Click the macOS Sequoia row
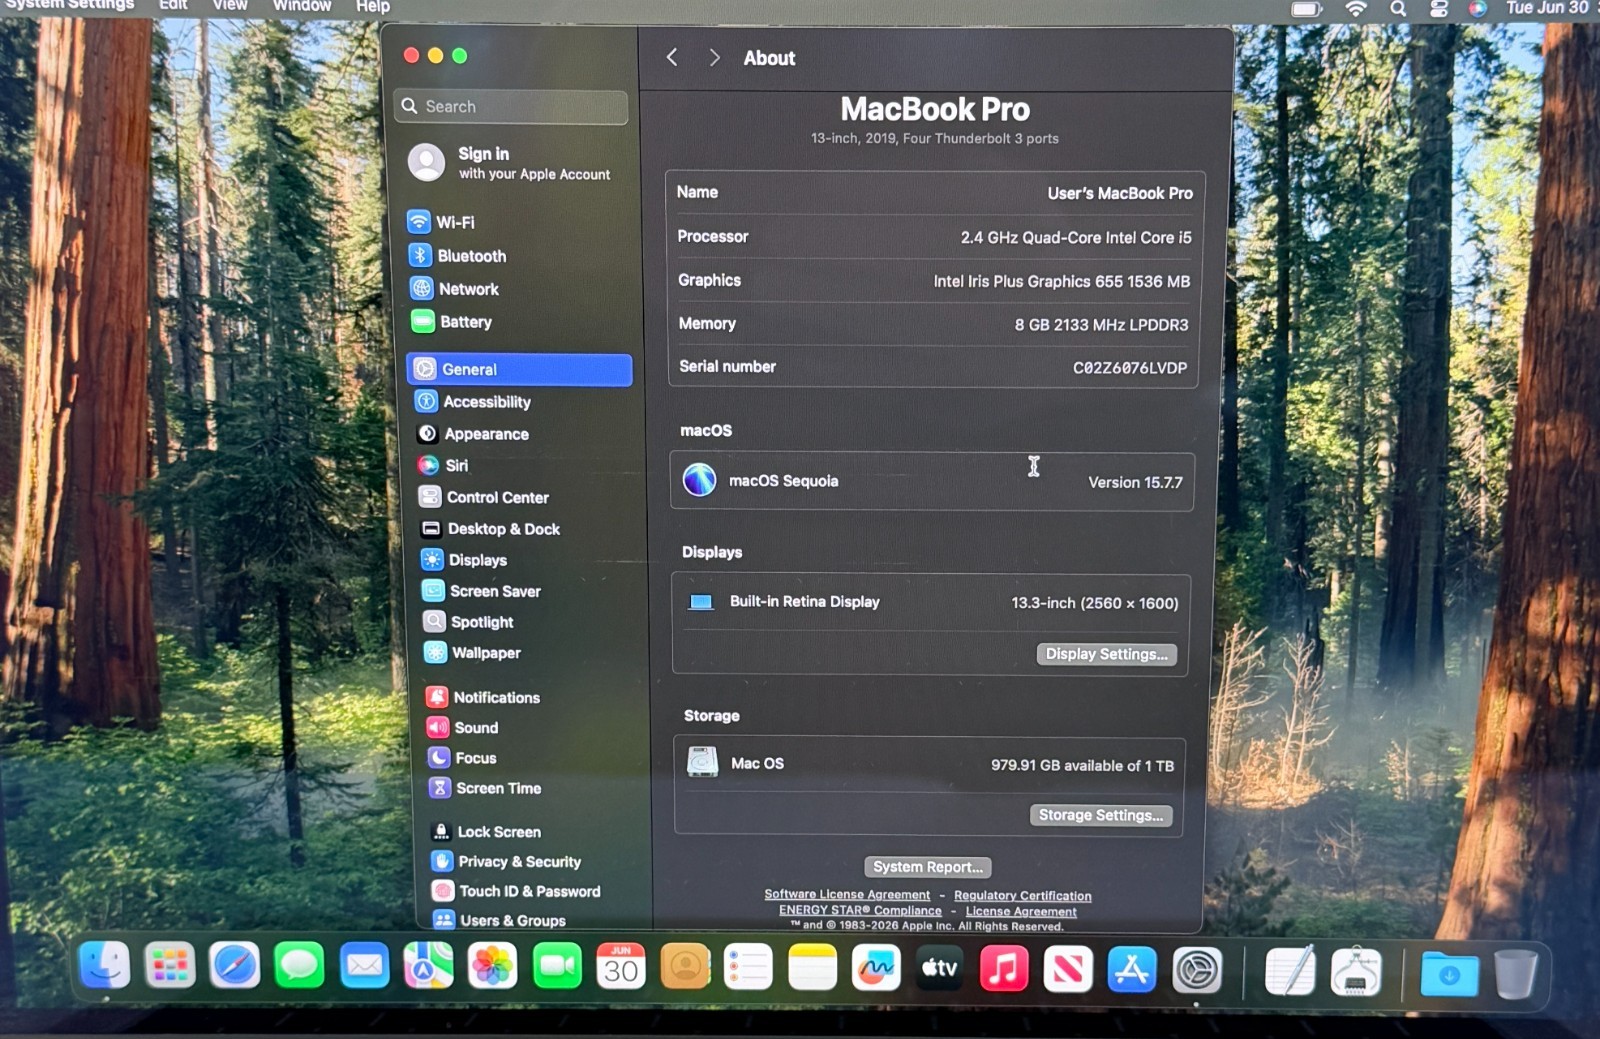This screenshot has width=1600, height=1039. [x=932, y=481]
